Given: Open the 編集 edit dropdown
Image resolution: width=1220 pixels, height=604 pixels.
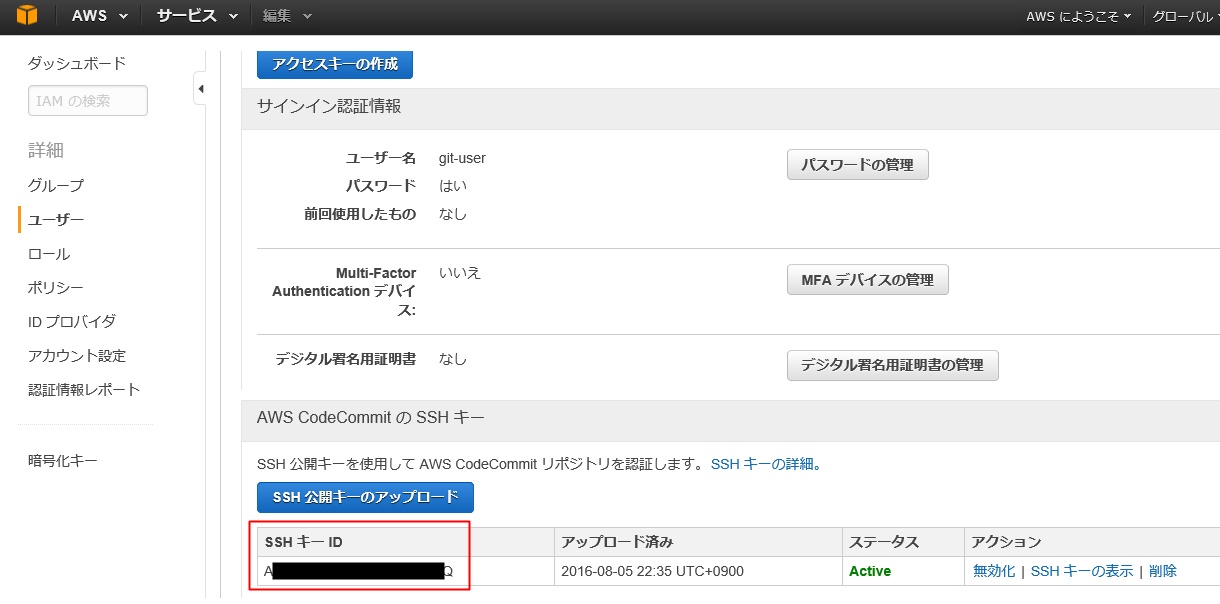Looking at the screenshot, I should click(287, 16).
